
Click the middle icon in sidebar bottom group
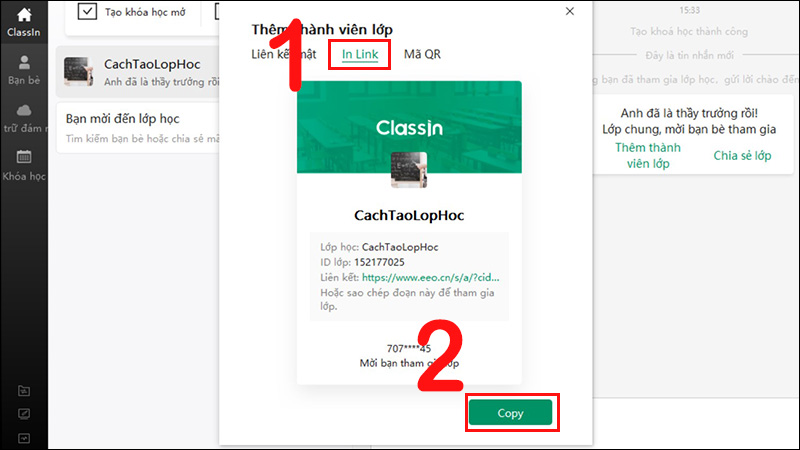(24, 414)
